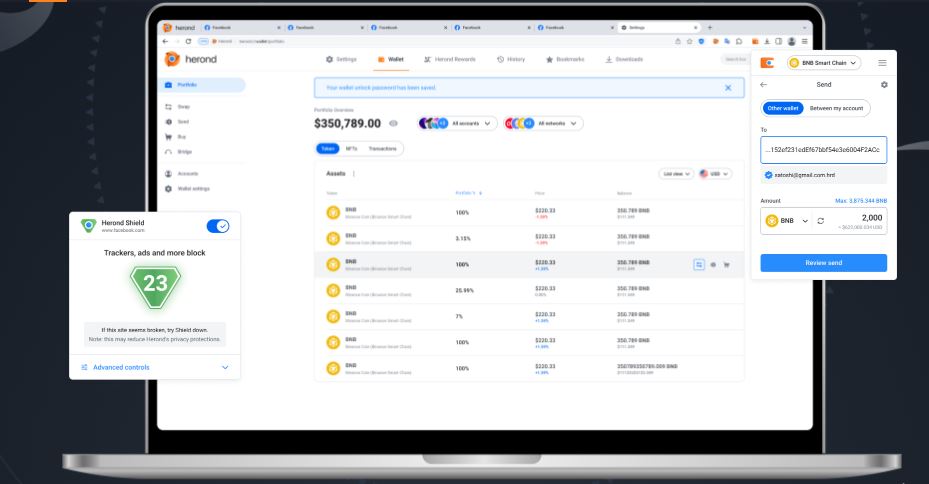The width and height of the screenshot is (929, 484).
Task: Click the gear icon in Send panel
Action: point(883,86)
